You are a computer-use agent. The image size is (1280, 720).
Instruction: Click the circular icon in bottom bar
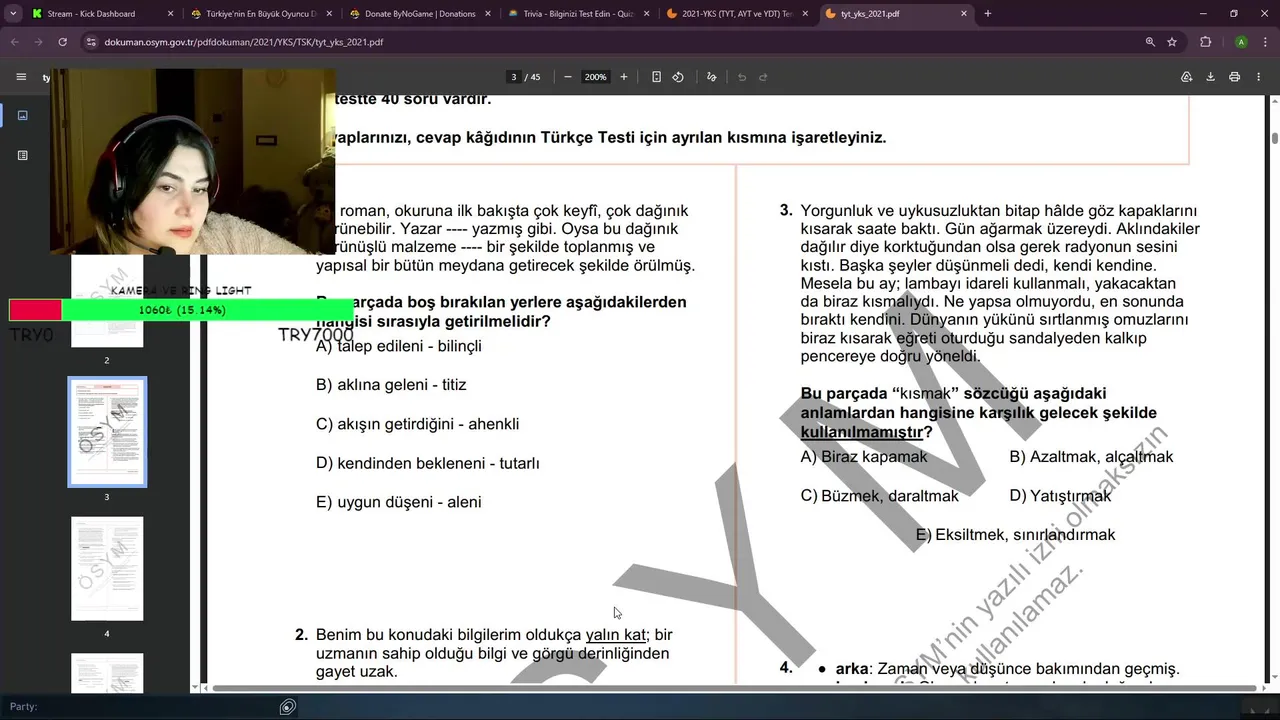(288, 707)
